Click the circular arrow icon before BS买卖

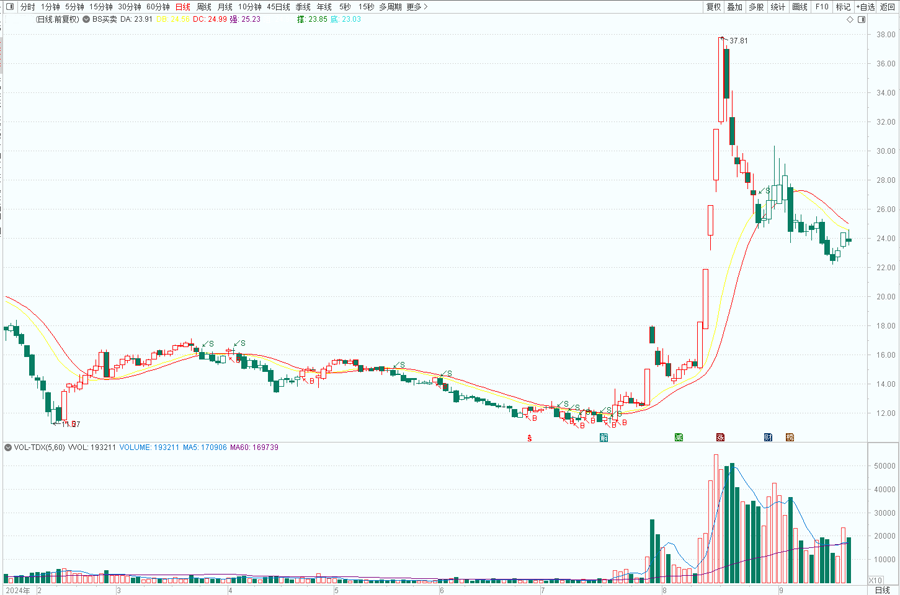point(84,19)
